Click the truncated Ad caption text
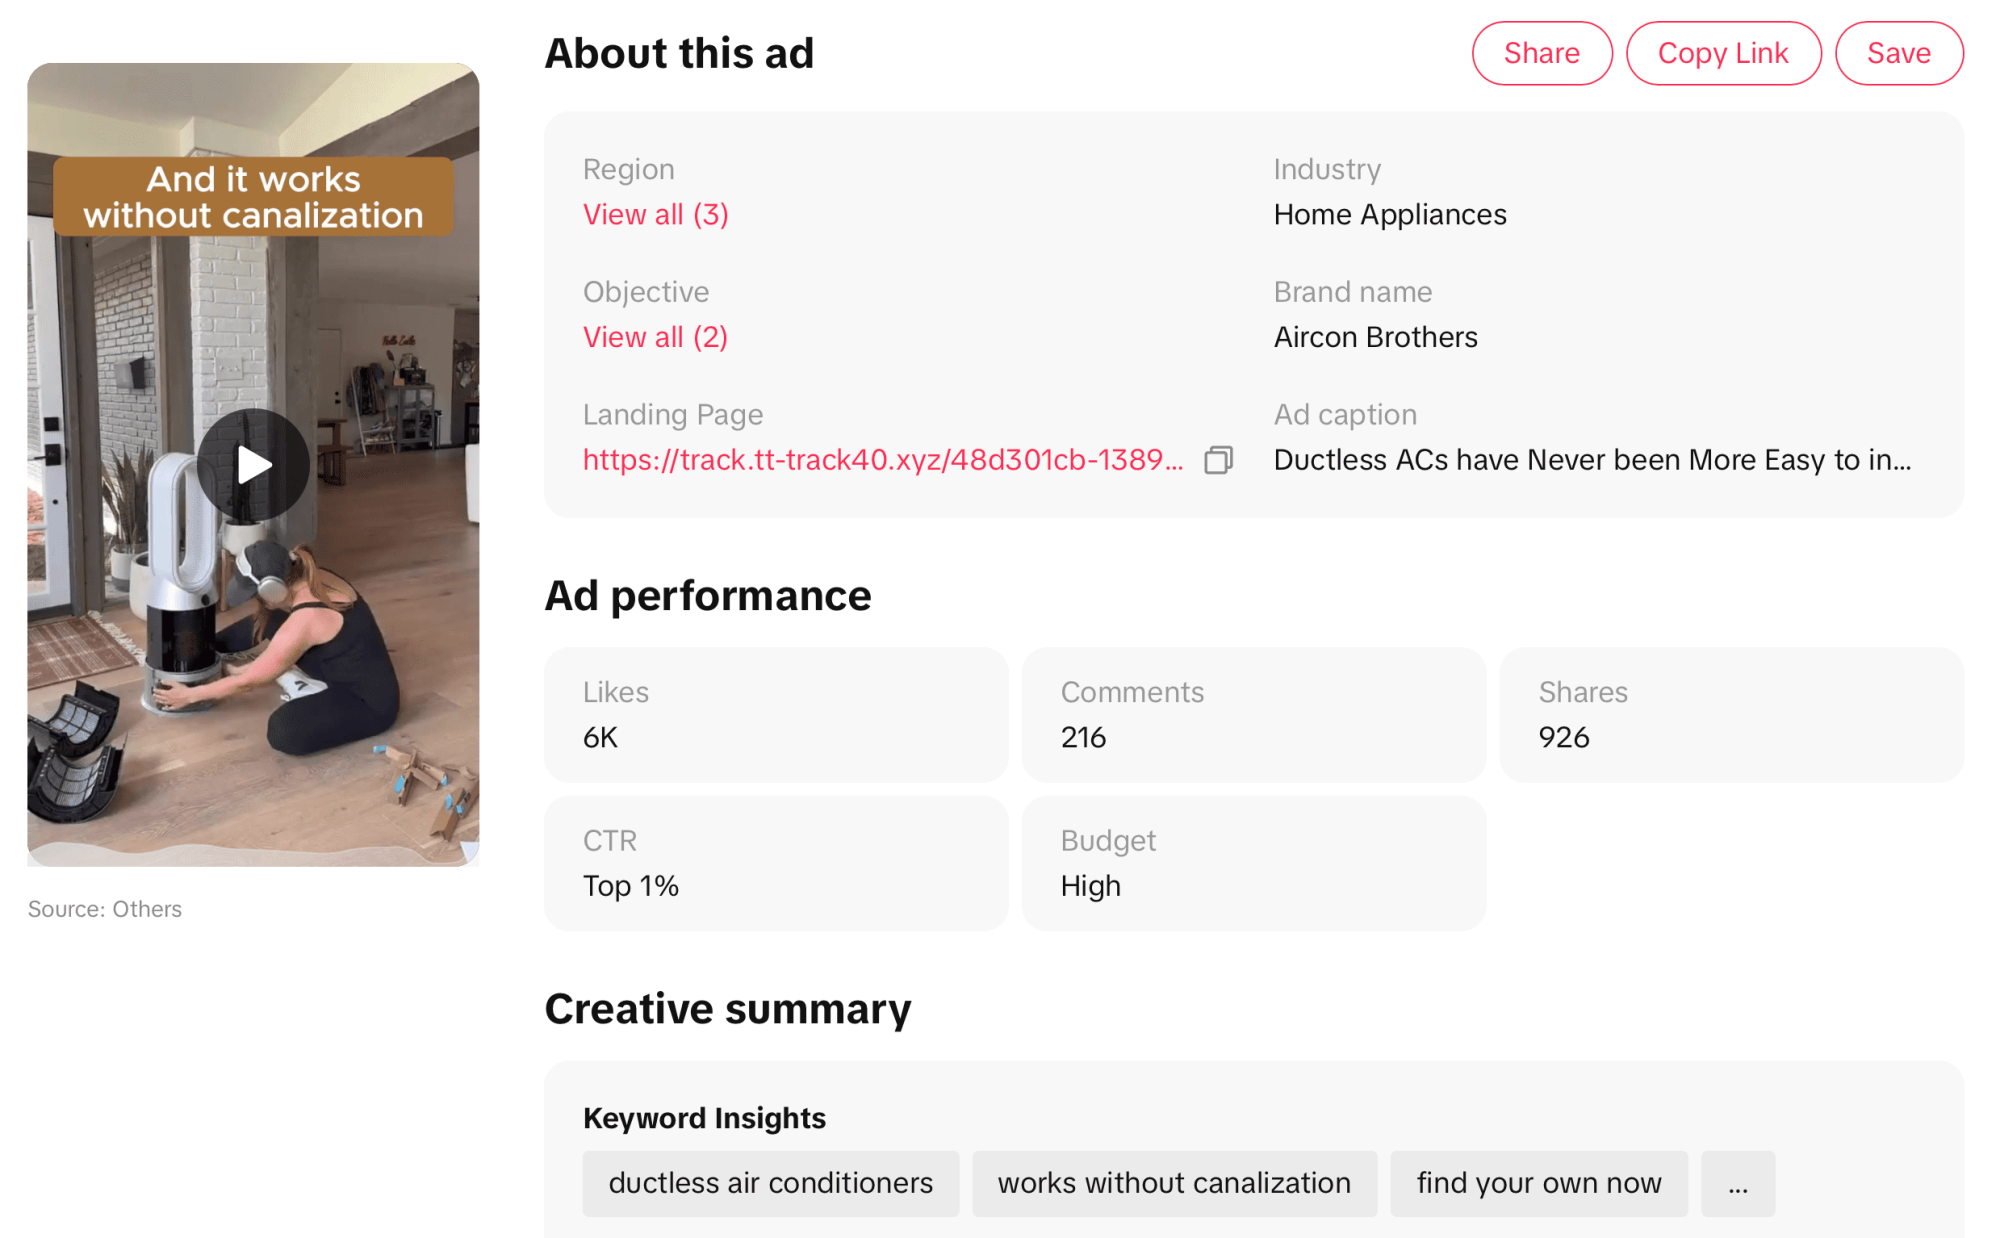The image size is (2000, 1238). [1592, 460]
